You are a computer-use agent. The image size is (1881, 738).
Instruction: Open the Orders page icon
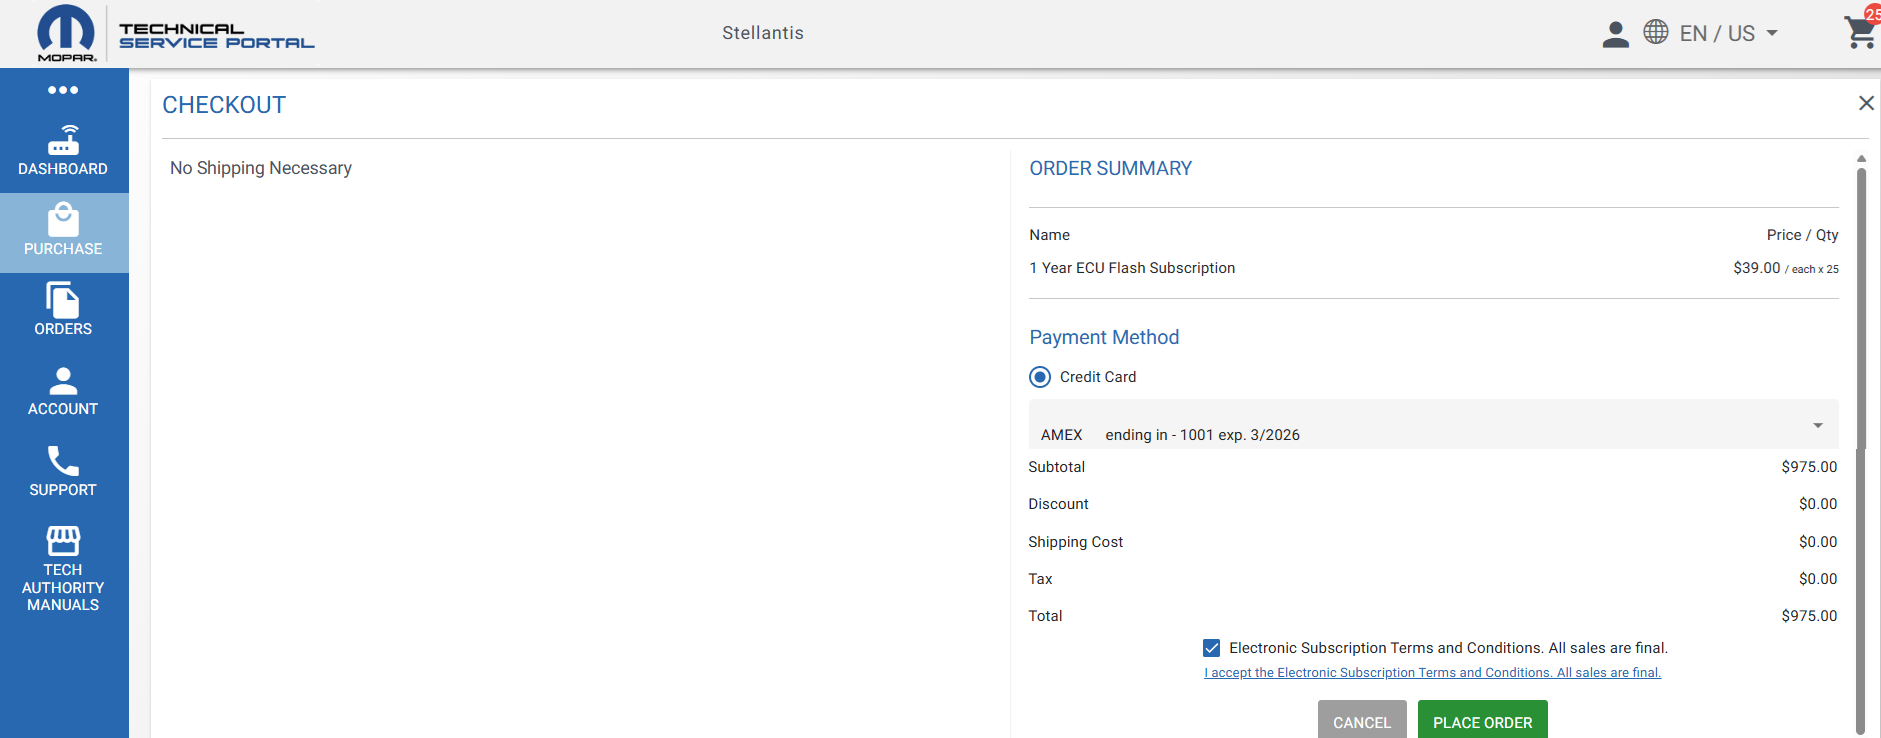click(63, 300)
